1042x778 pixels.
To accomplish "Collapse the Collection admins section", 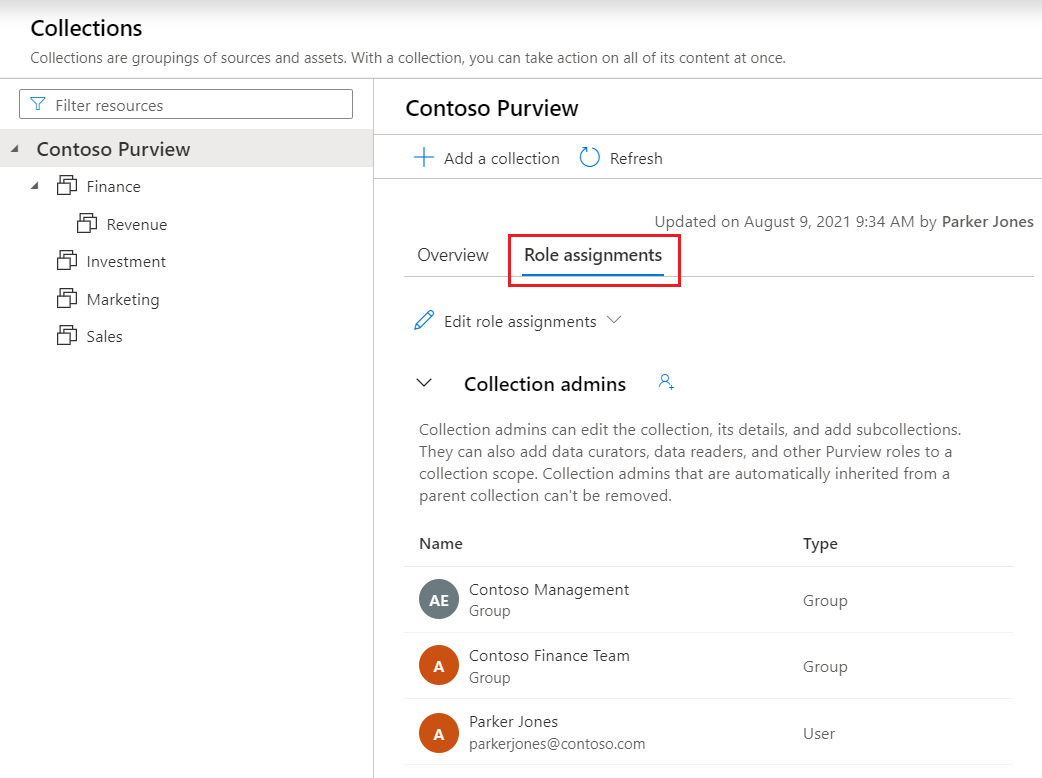I will click(423, 383).
